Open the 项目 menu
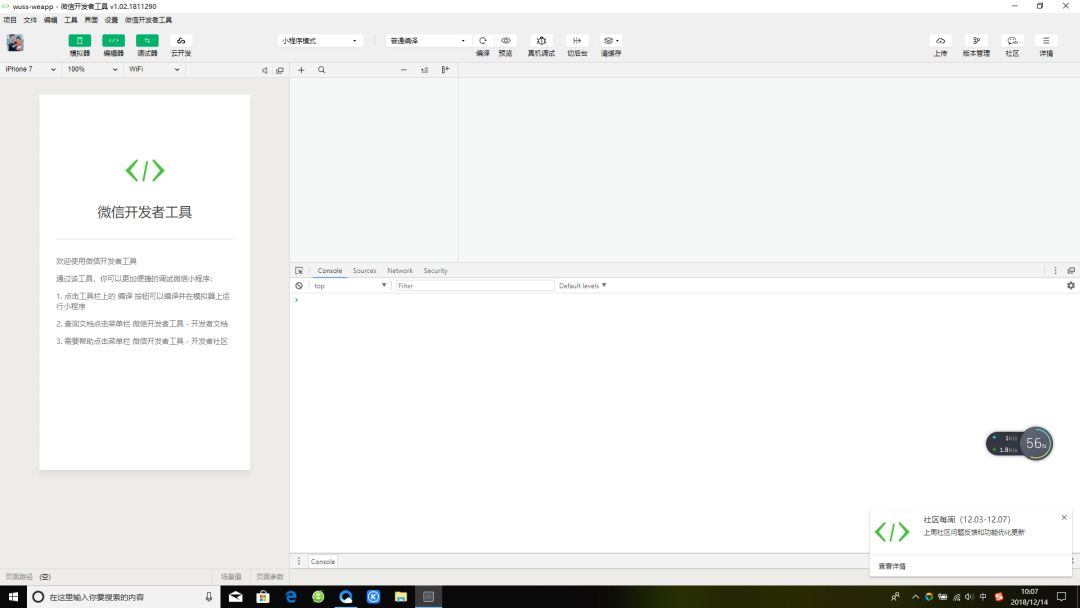The width and height of the screenshot is (1080, 608). [x=10, y=20]
